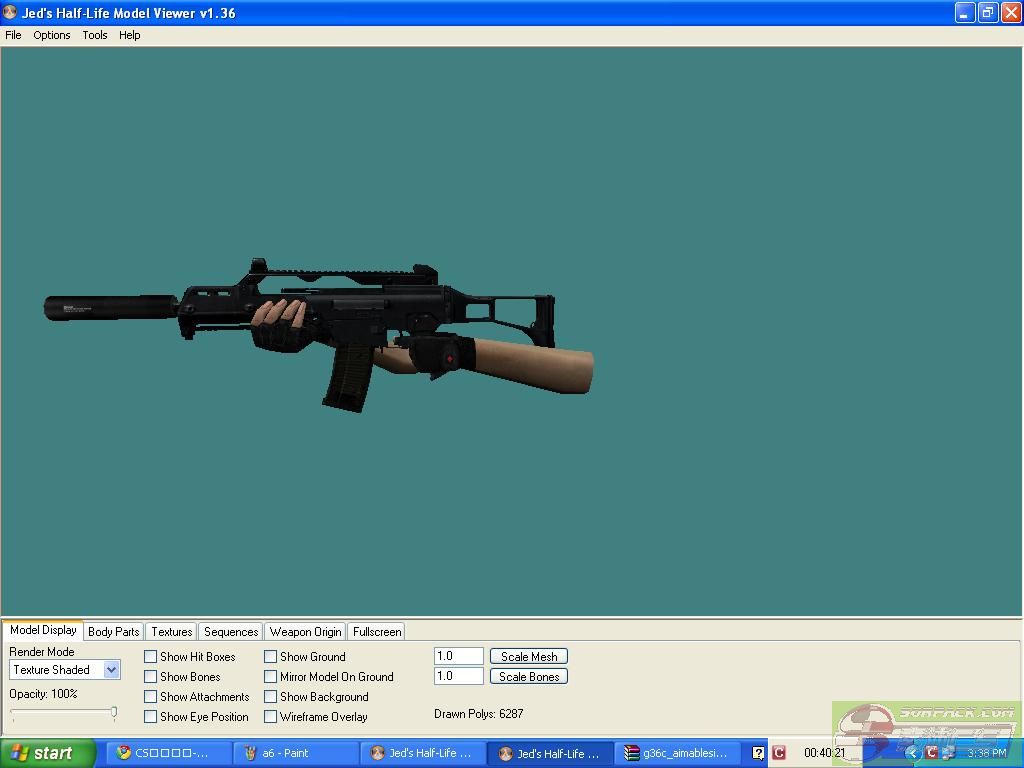Image resolution: width=1024 pixels, height=768 pixels.
Task: Open the Weapon Origin tab
Action: [x=305, y=632]
